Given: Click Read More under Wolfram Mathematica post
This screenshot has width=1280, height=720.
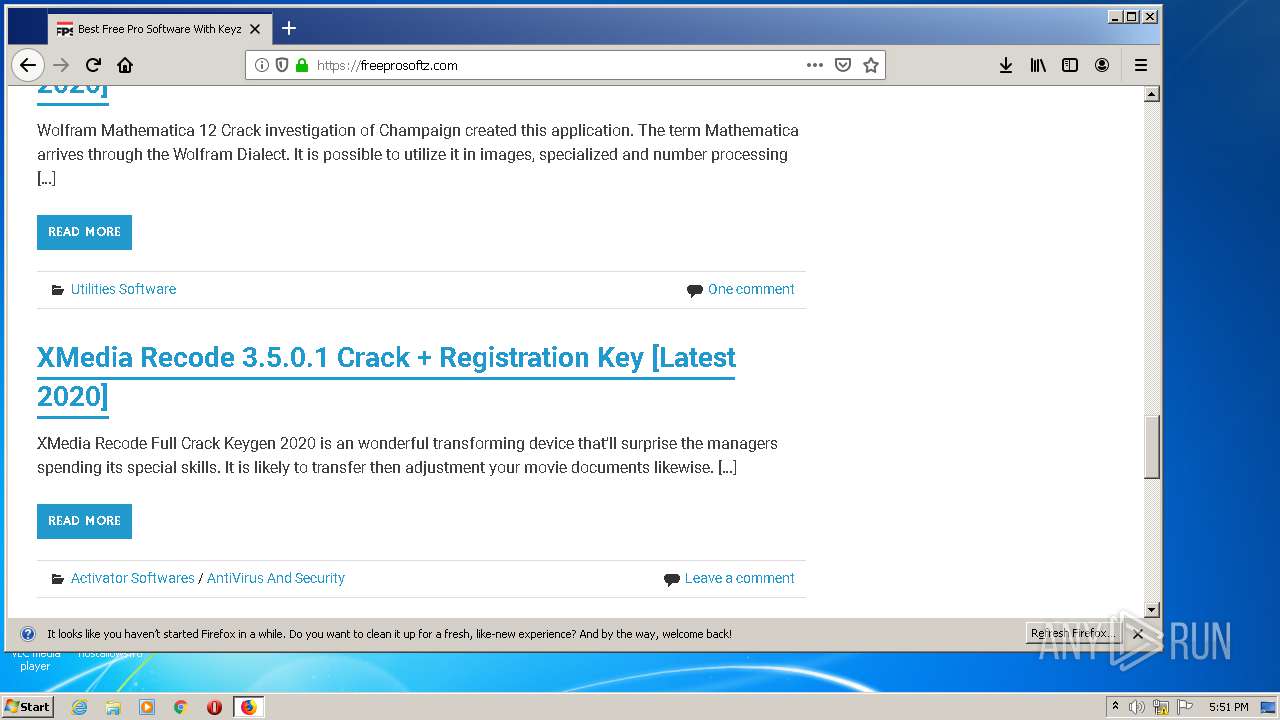Looking at the screenshot, I should click(84, 232).
